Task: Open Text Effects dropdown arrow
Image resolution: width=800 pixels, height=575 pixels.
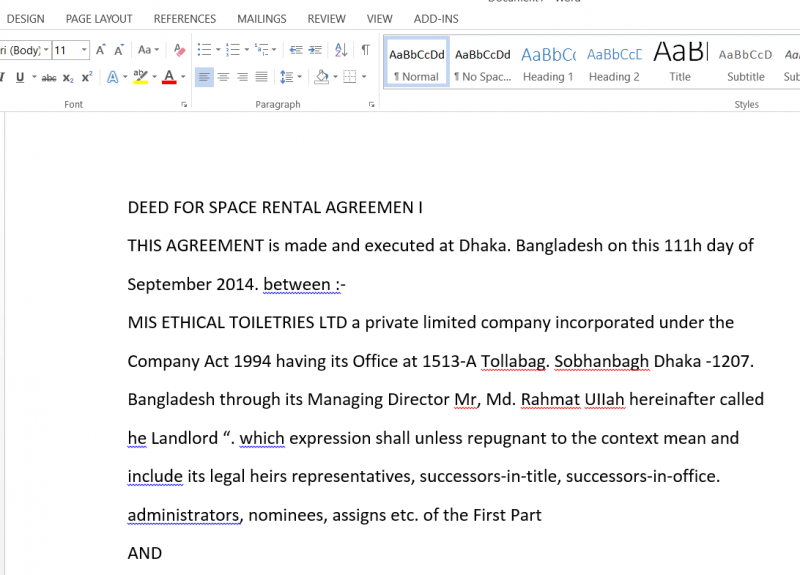Action: pyautogui.click(x=125, y=77)
